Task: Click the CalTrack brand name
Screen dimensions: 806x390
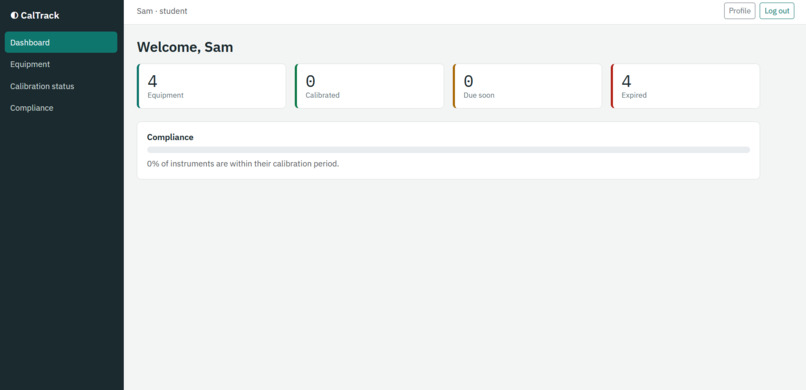Action: tap(40, 15)
